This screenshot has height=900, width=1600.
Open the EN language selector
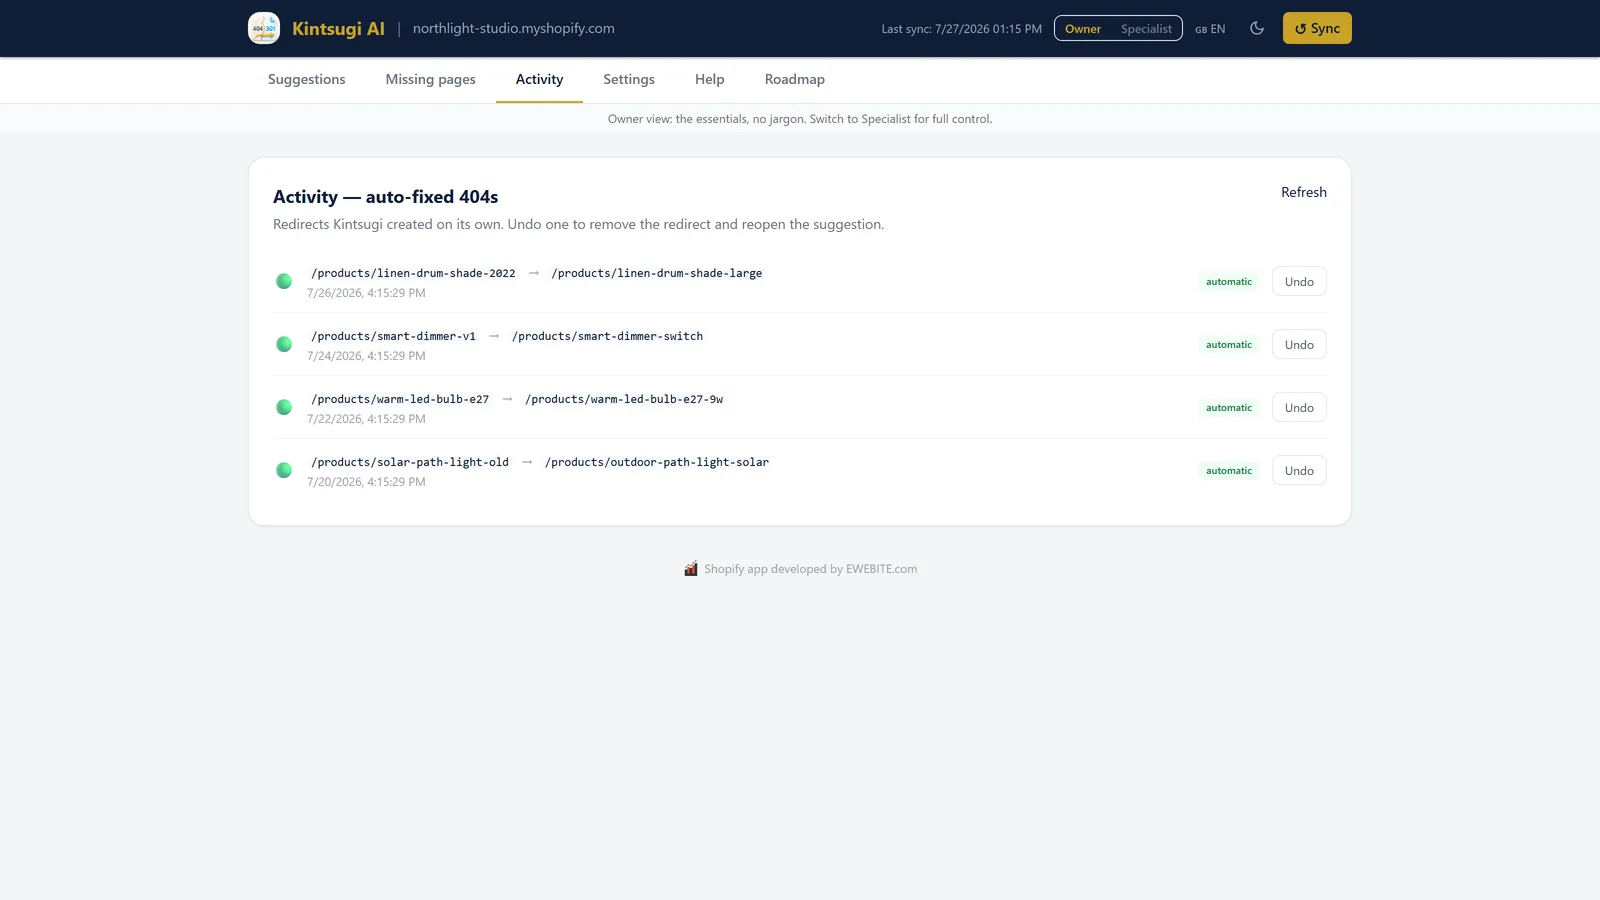(1210, 29)
